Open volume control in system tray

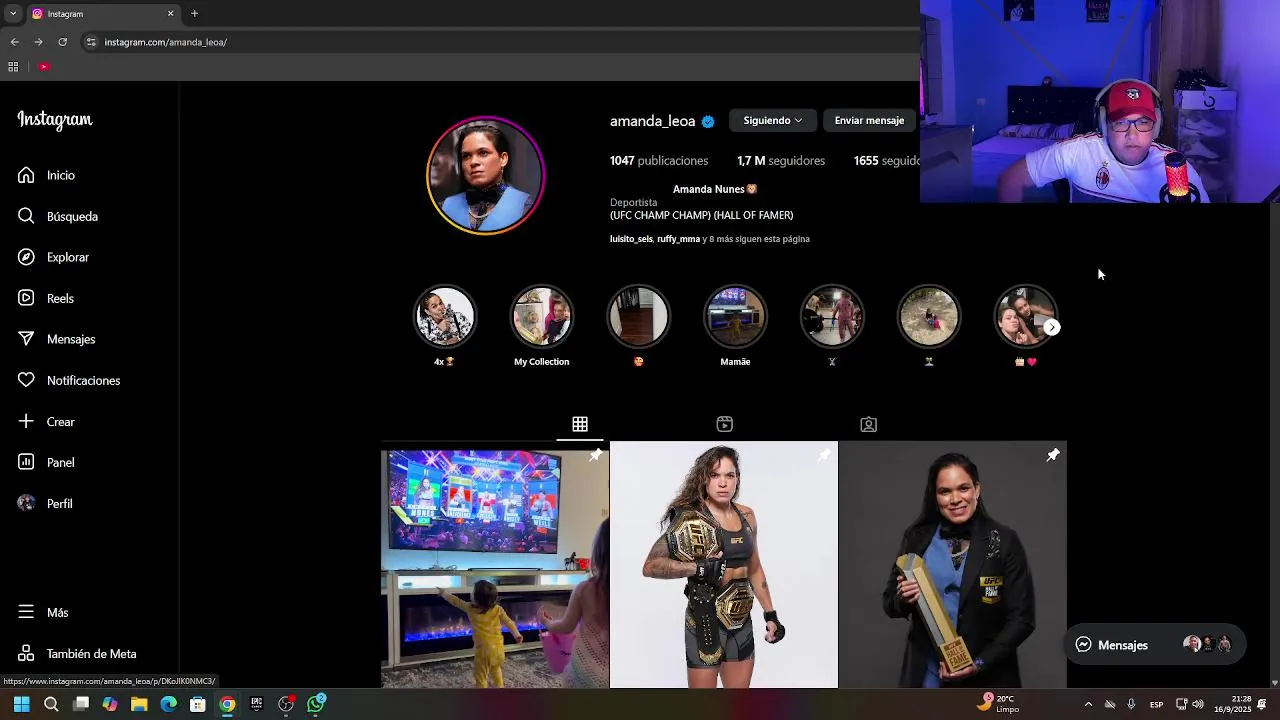(1198, 704)
